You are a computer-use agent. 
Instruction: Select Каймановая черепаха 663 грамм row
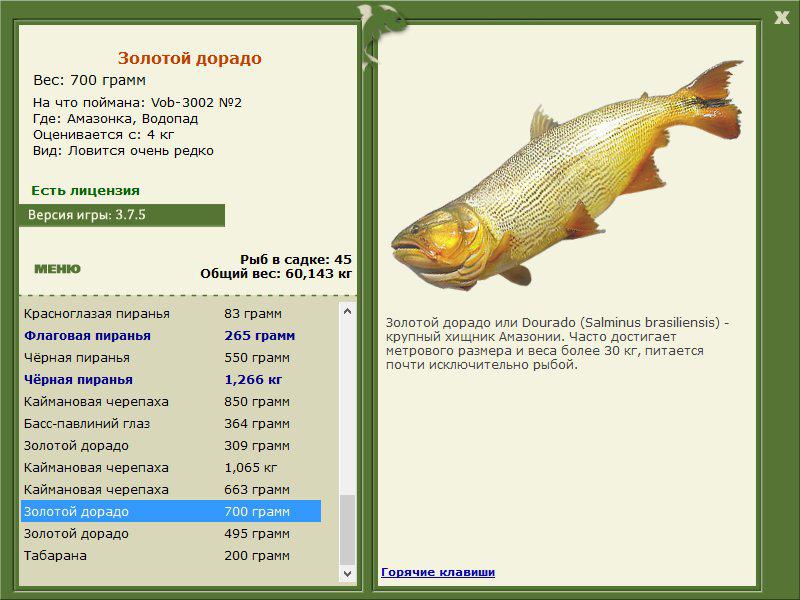coord(171,489)
